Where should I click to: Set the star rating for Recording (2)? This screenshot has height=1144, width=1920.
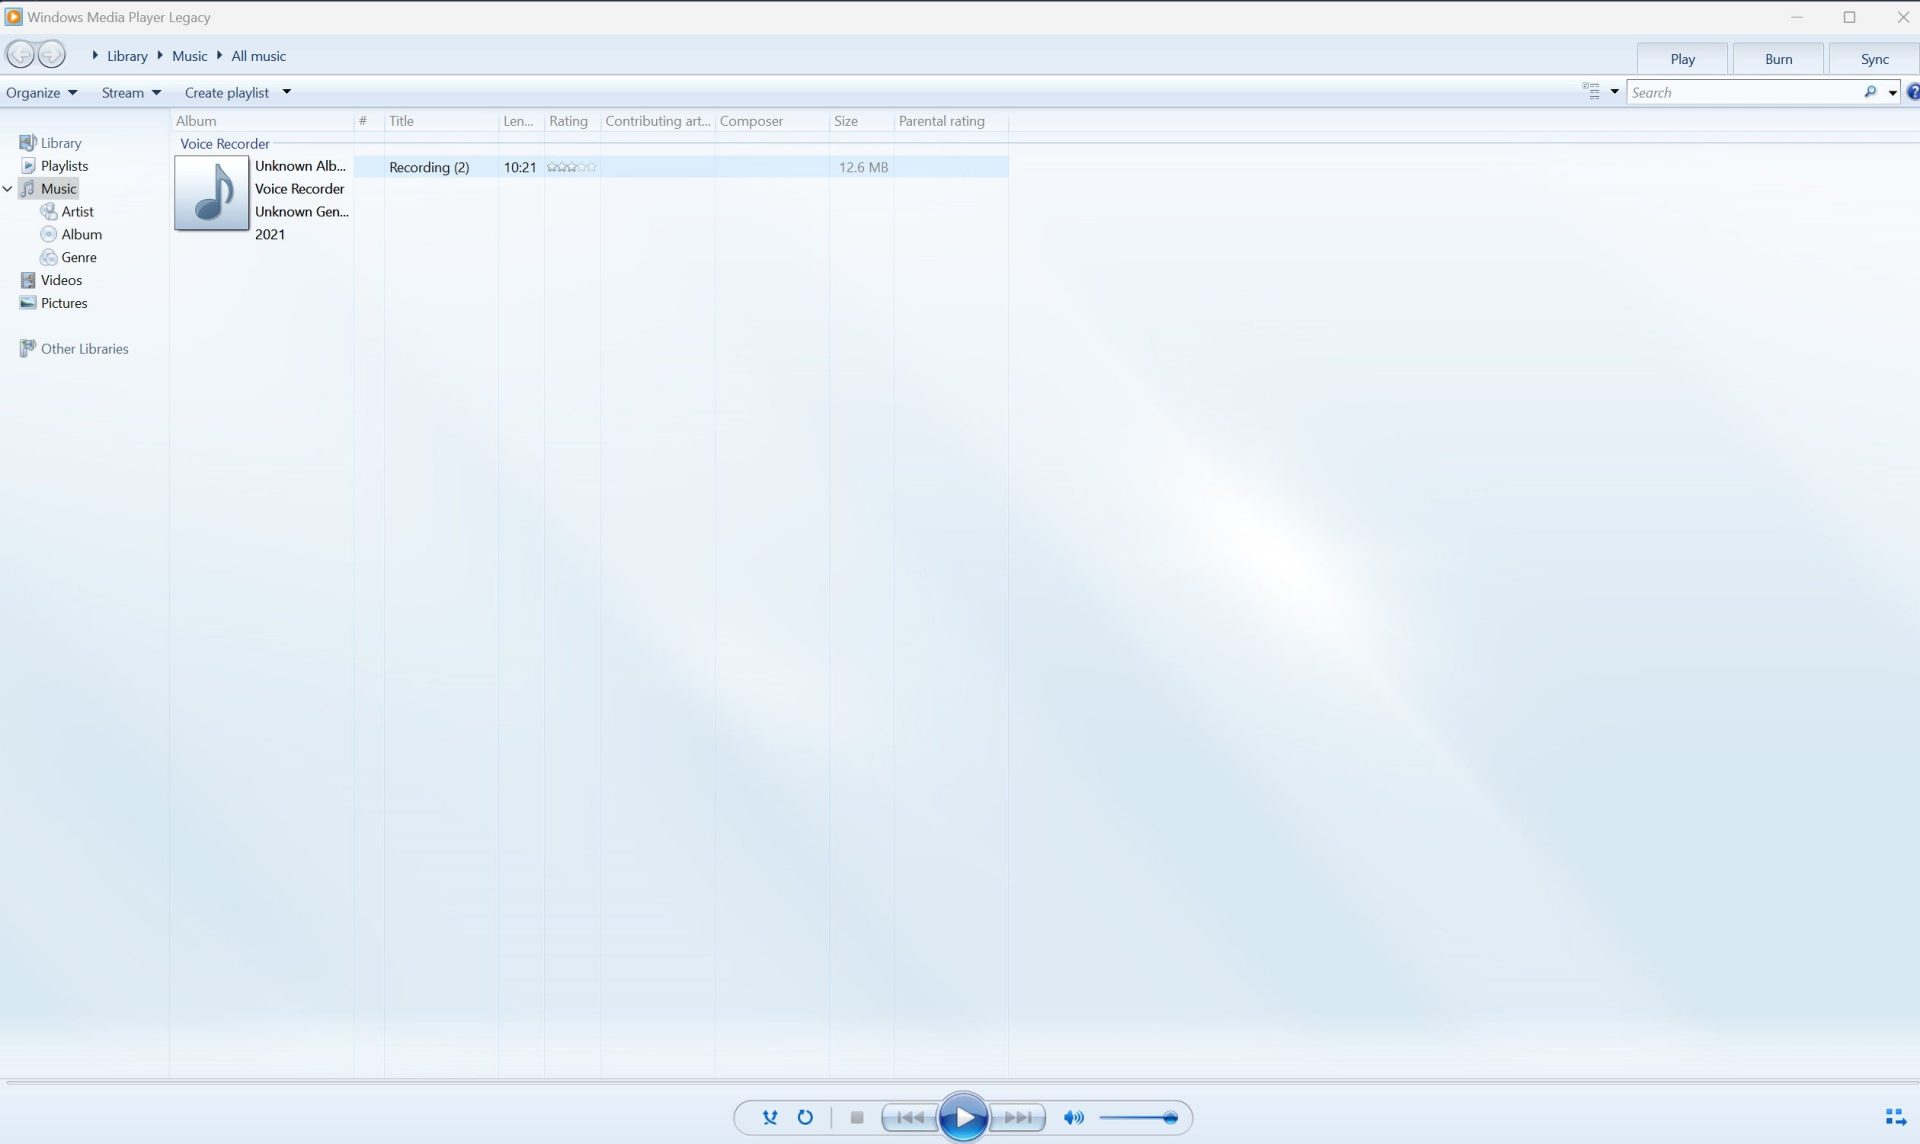tap(572, 167)
